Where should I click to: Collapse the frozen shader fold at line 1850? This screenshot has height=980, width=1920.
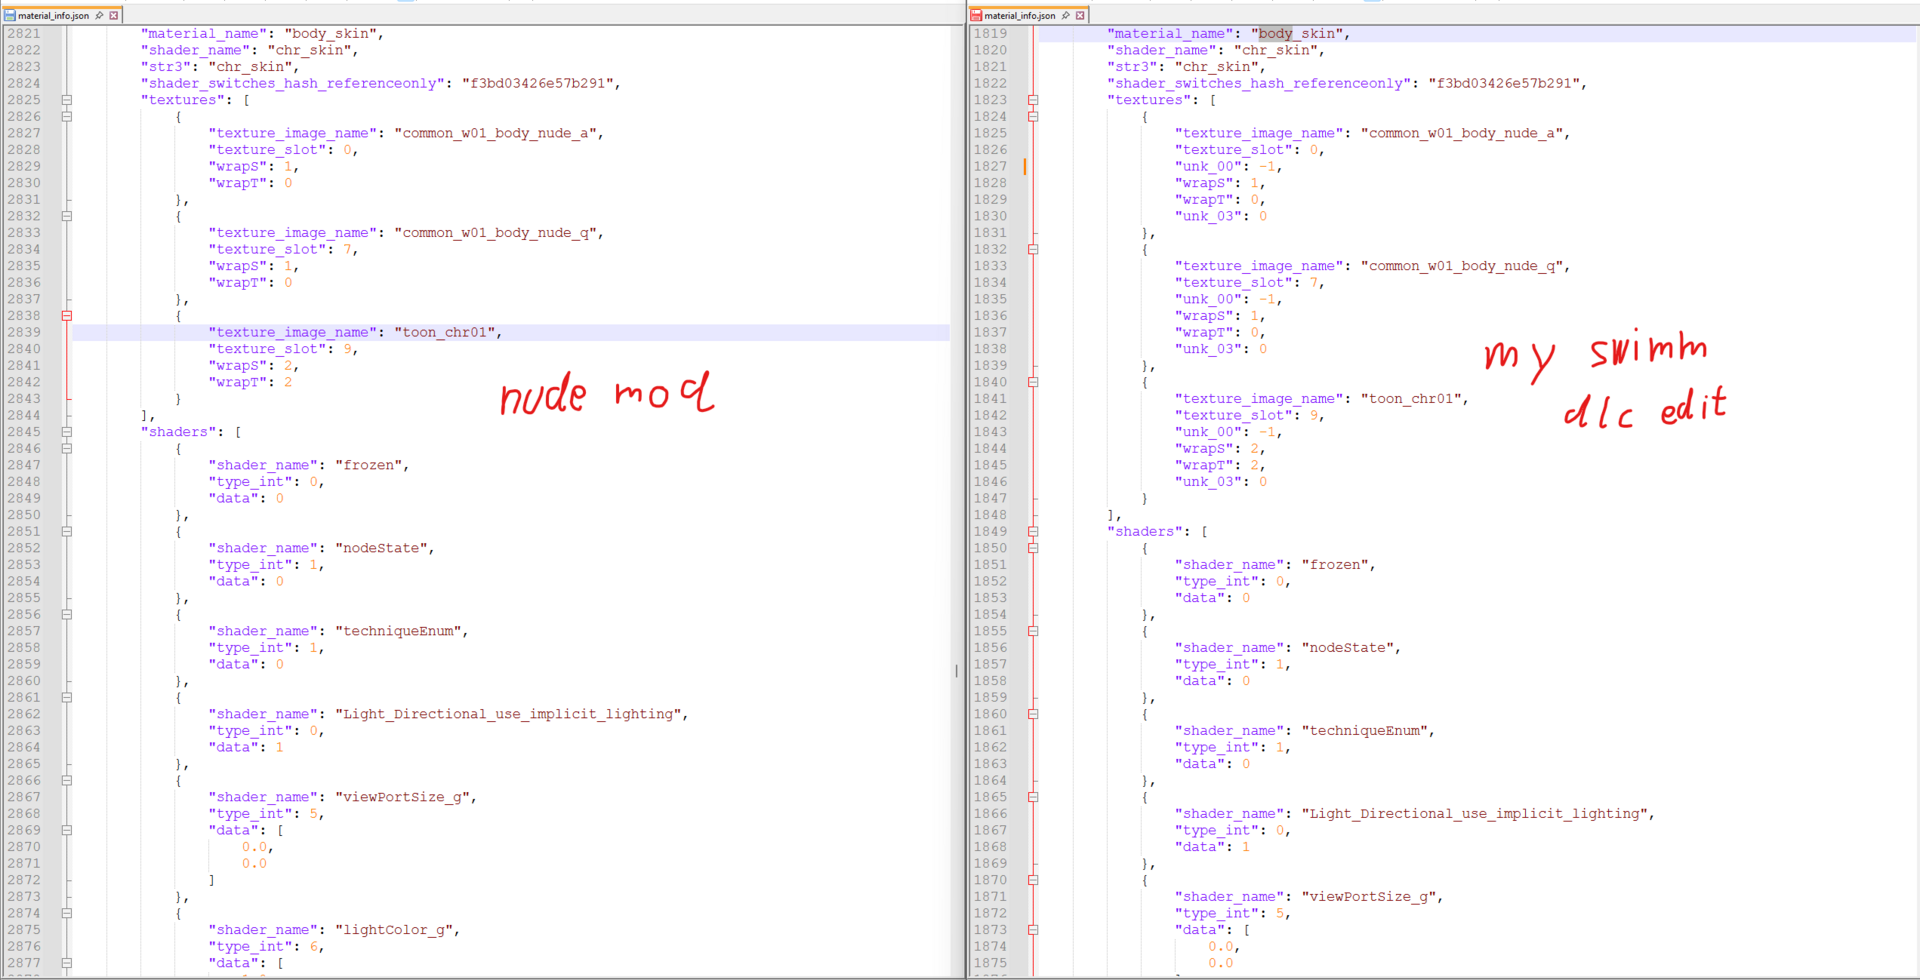[x=1033, y=548]
